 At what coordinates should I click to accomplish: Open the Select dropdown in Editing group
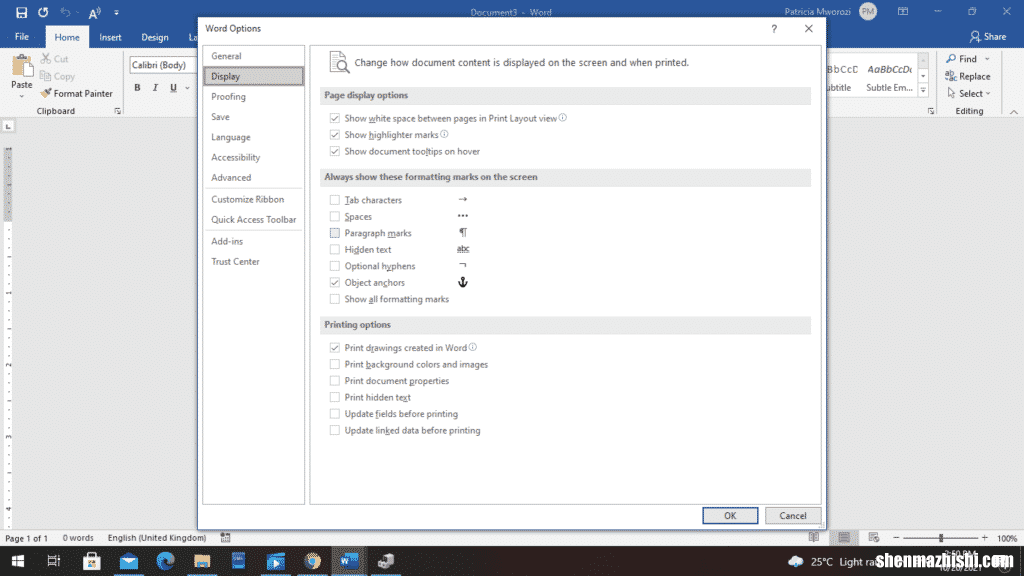pos(970,93)
